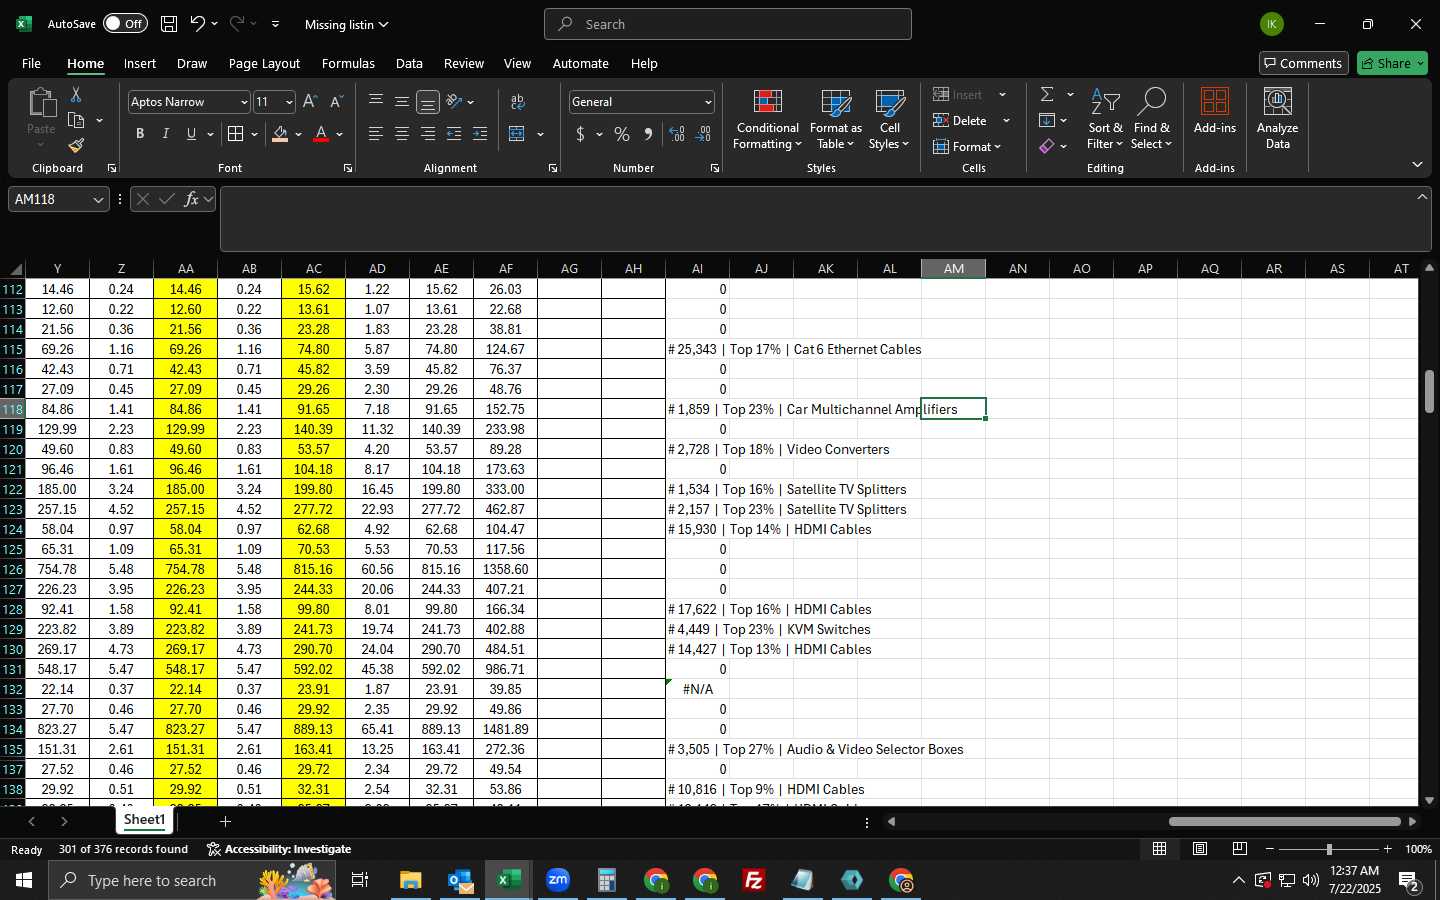Click the Name Box showing AM118

coord(58,200)
